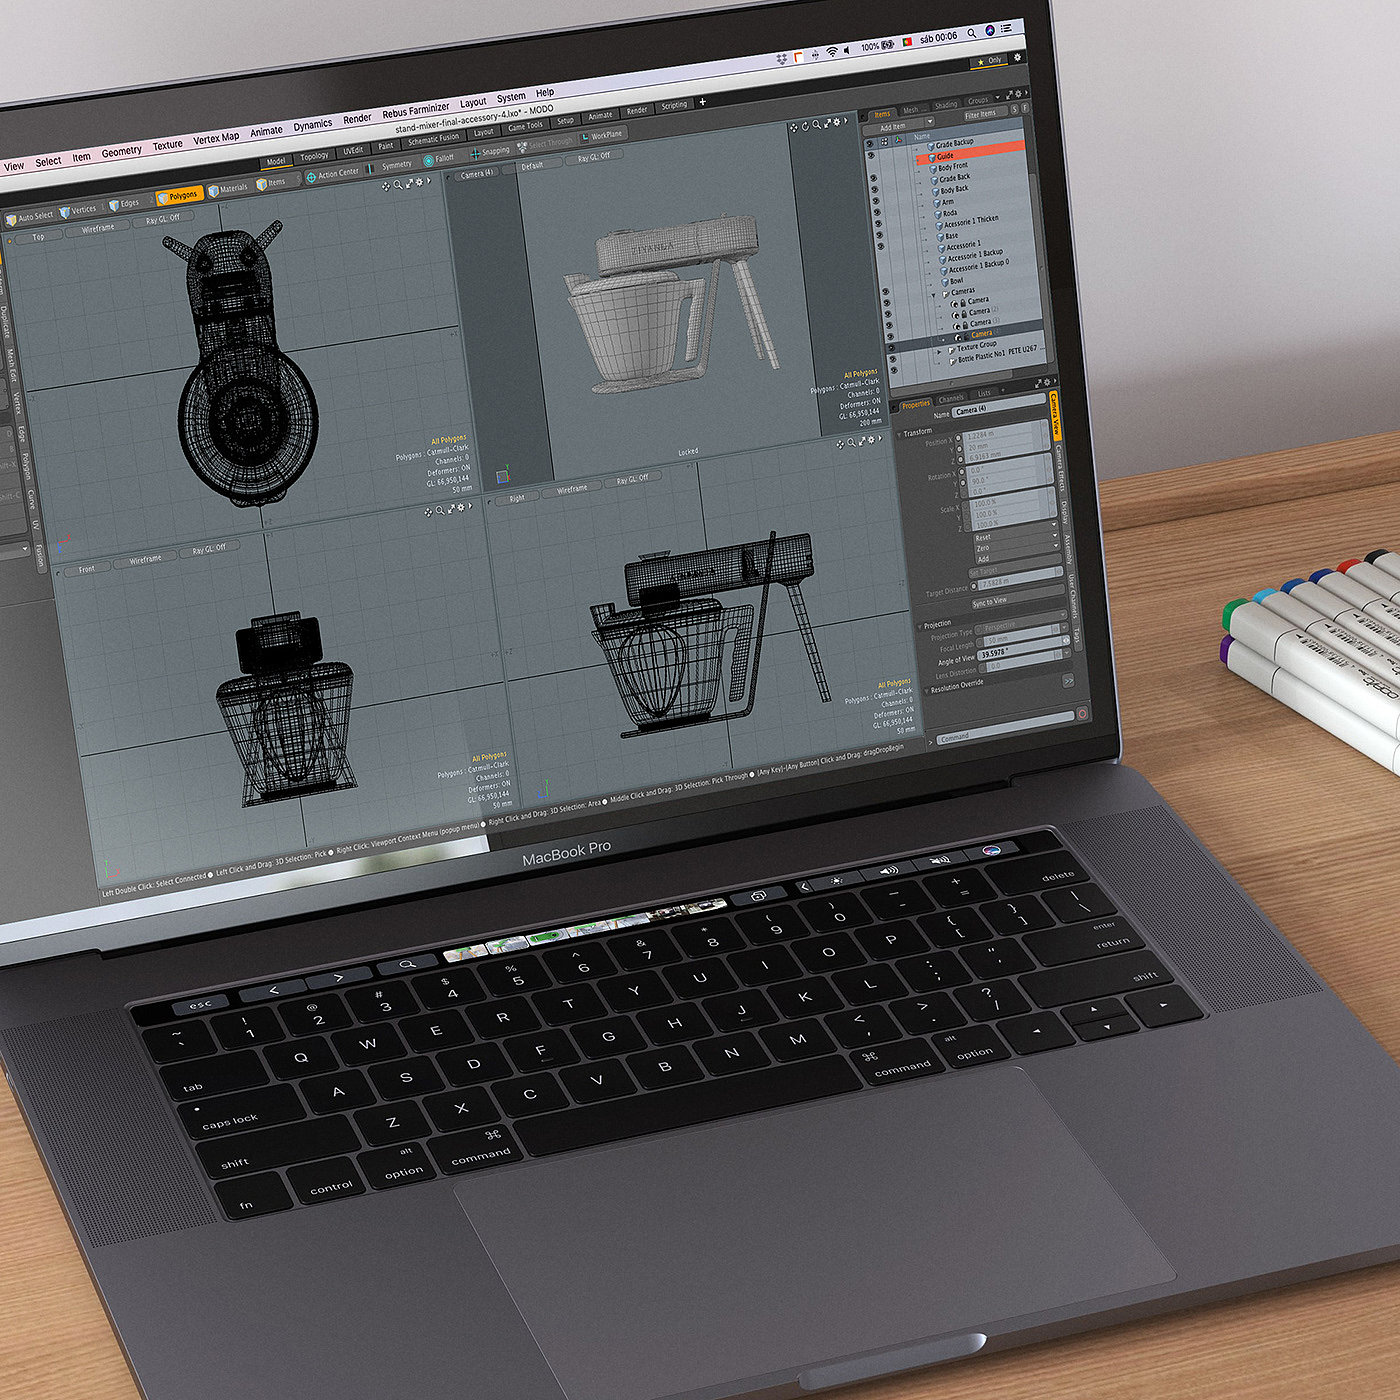The width and height of the screenshot is (1400, 1400).
Task: Select the Body Front item
Action: (x=947, y=167)
